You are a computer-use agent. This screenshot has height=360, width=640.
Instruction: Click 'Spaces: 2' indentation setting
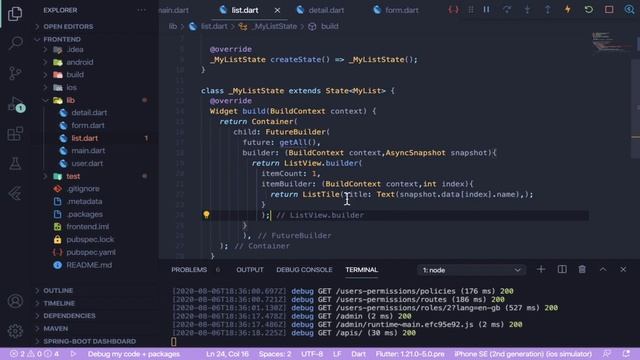pyautogui.click(x=275, y=354)
